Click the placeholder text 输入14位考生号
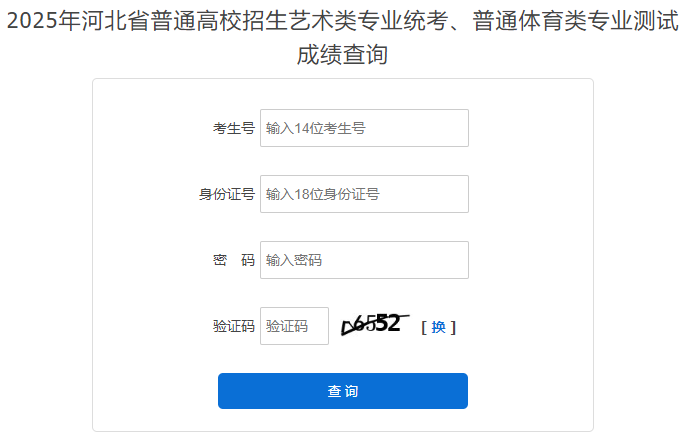Screen dimensions: 690x437 (316, 129)
